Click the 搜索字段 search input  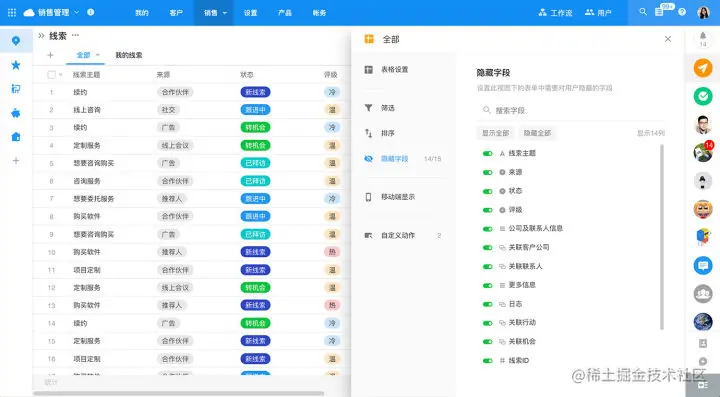coord(570,110)
